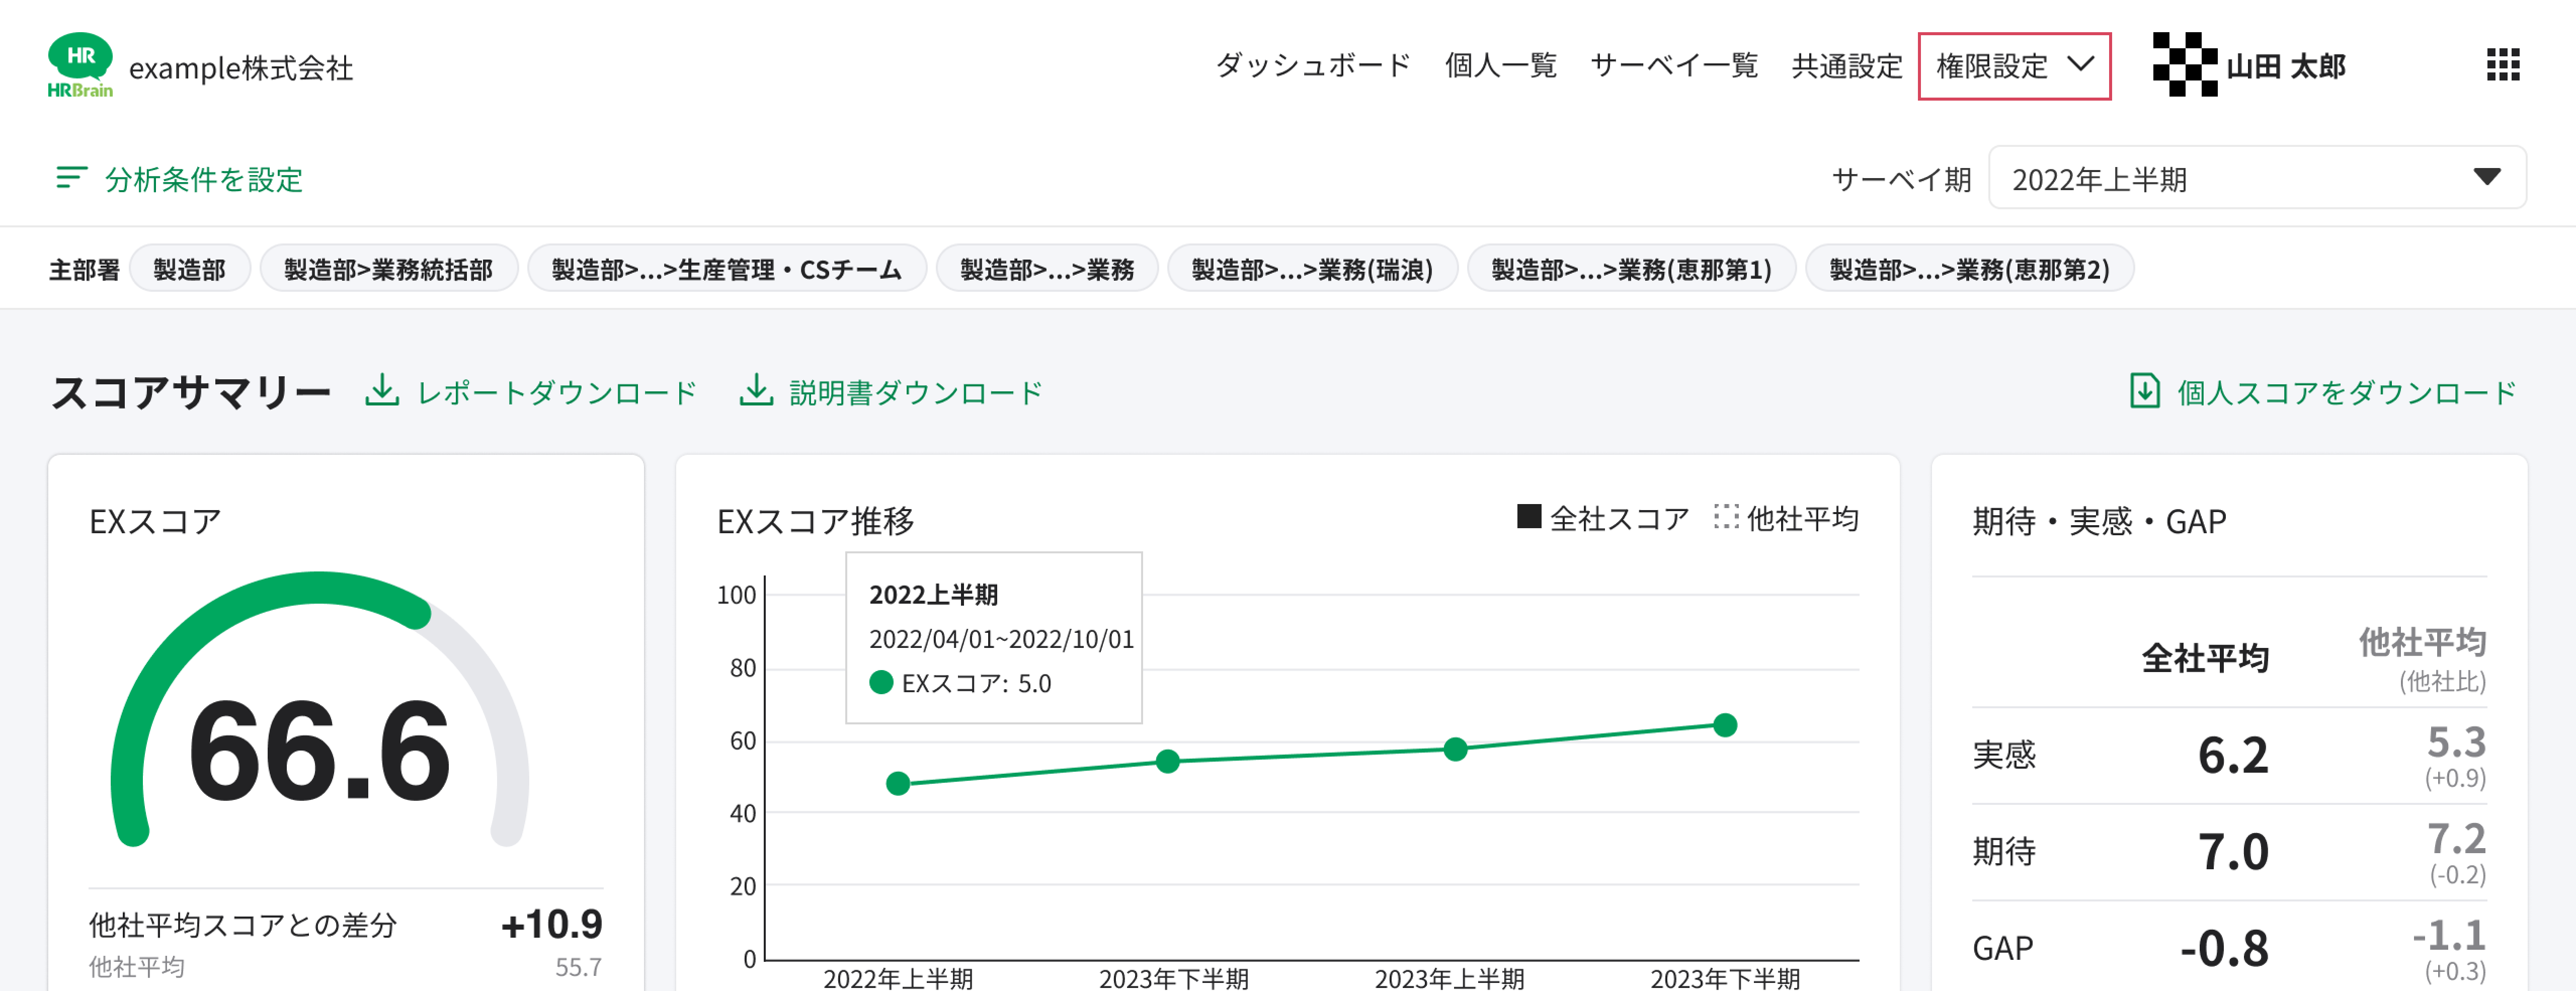Click the 分析条件を設定 filter icon

click(x=71, y=178)
